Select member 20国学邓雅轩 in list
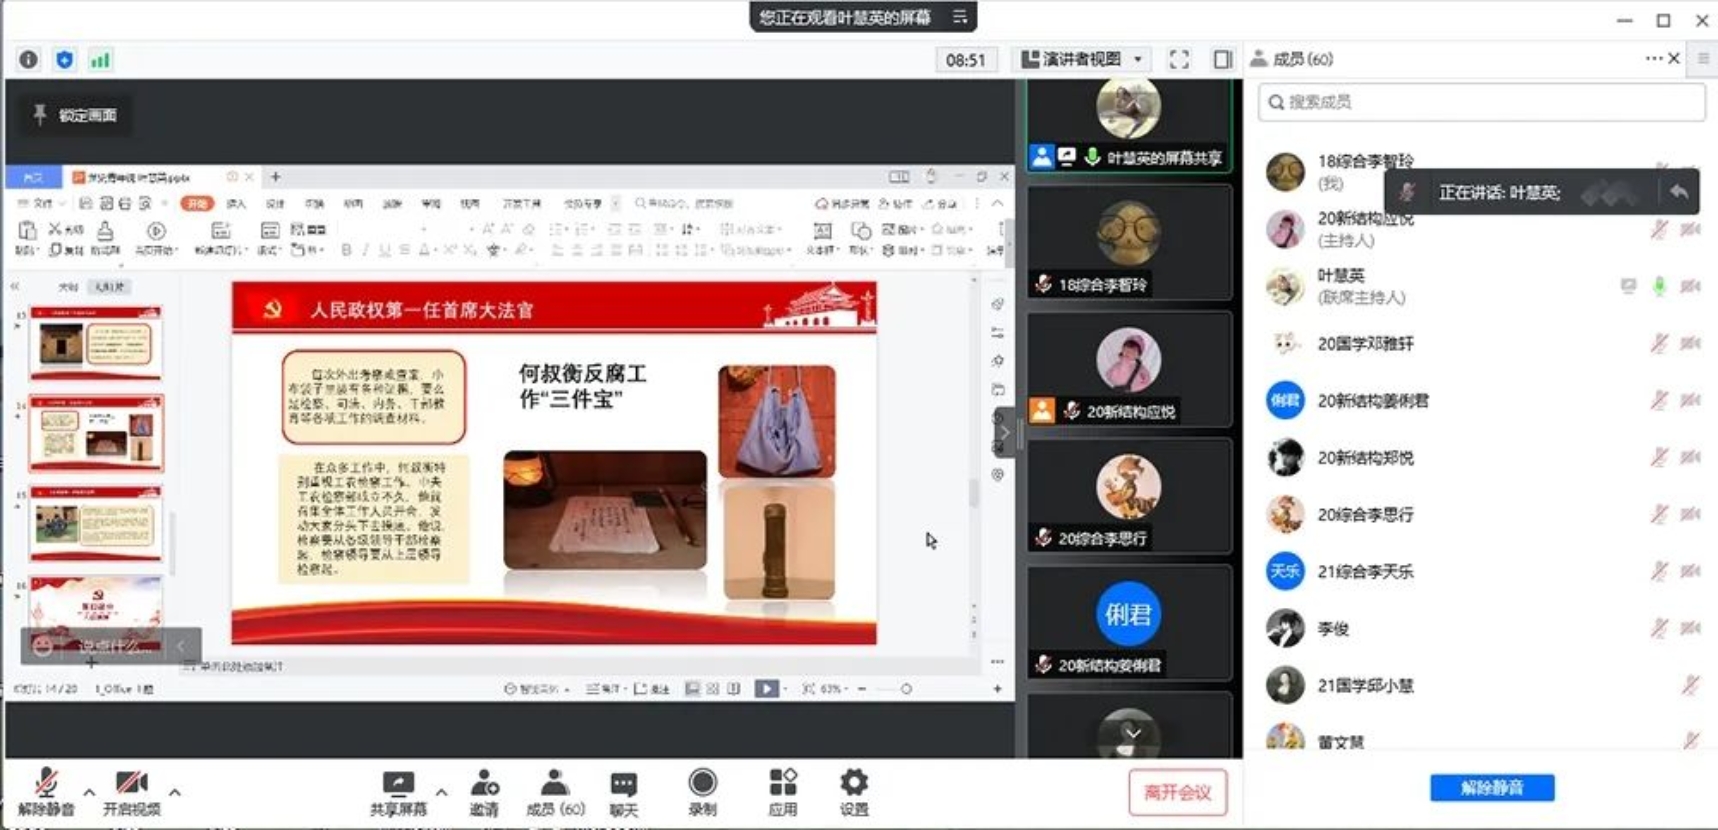 point(1481,343)
